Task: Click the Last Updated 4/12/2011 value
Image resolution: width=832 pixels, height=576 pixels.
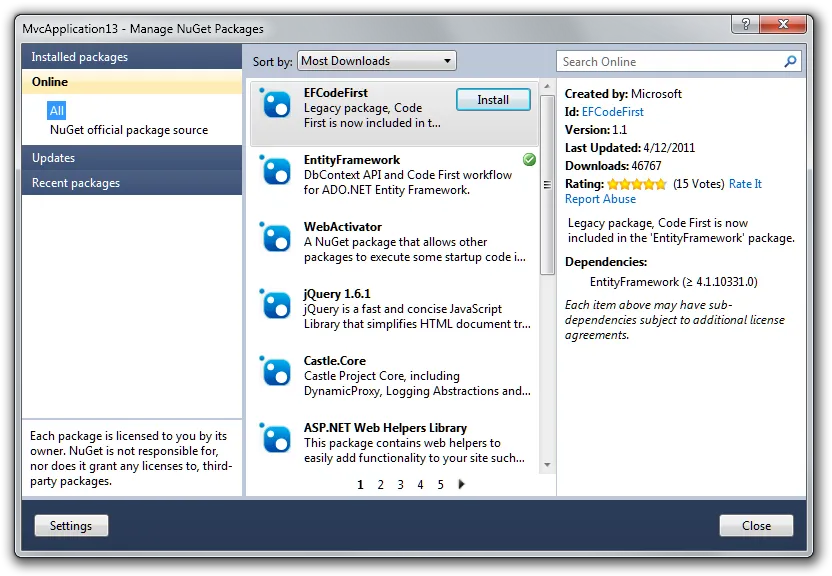Action: click(669, 148)
